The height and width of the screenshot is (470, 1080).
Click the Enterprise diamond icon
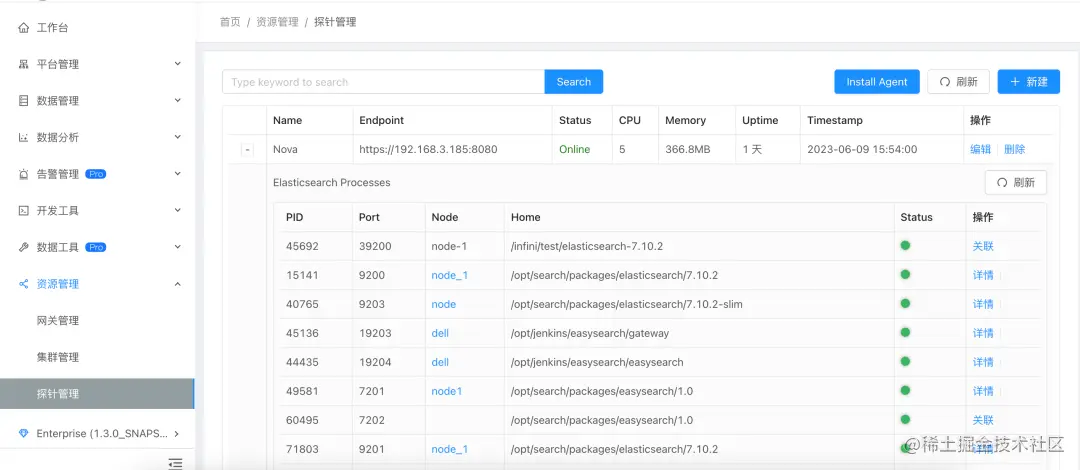click(24, 433)
